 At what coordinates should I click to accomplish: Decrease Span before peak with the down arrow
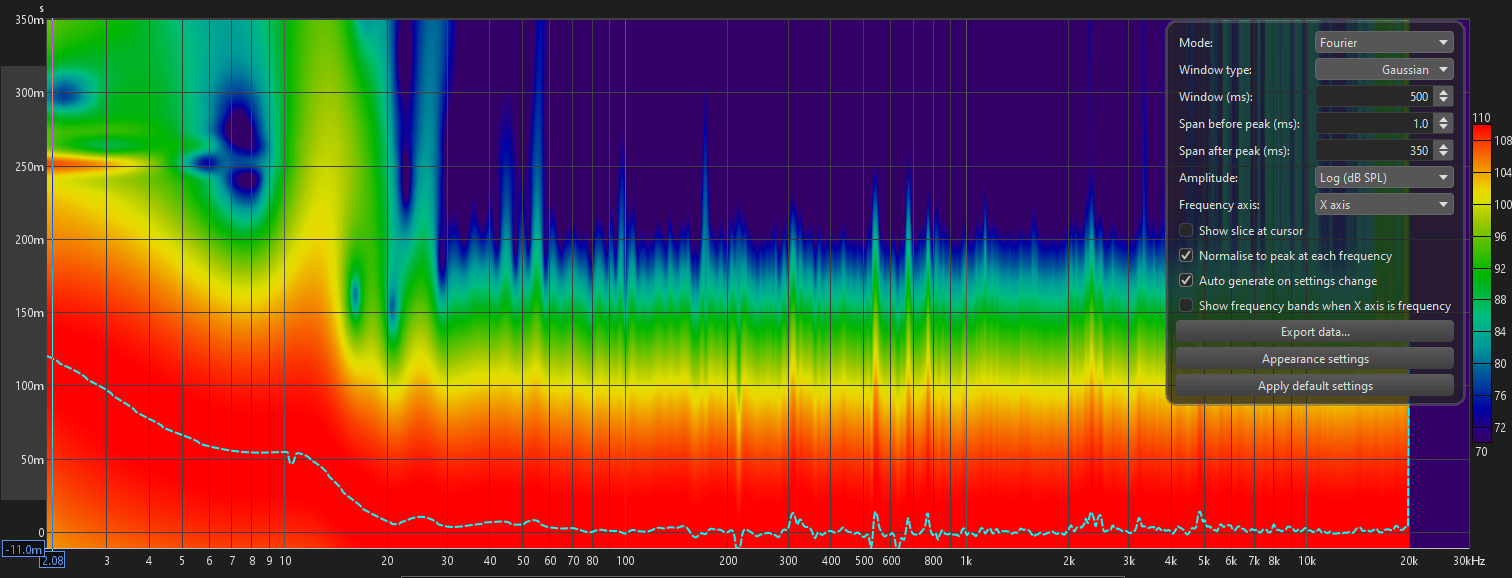[x=1443, y=129]
